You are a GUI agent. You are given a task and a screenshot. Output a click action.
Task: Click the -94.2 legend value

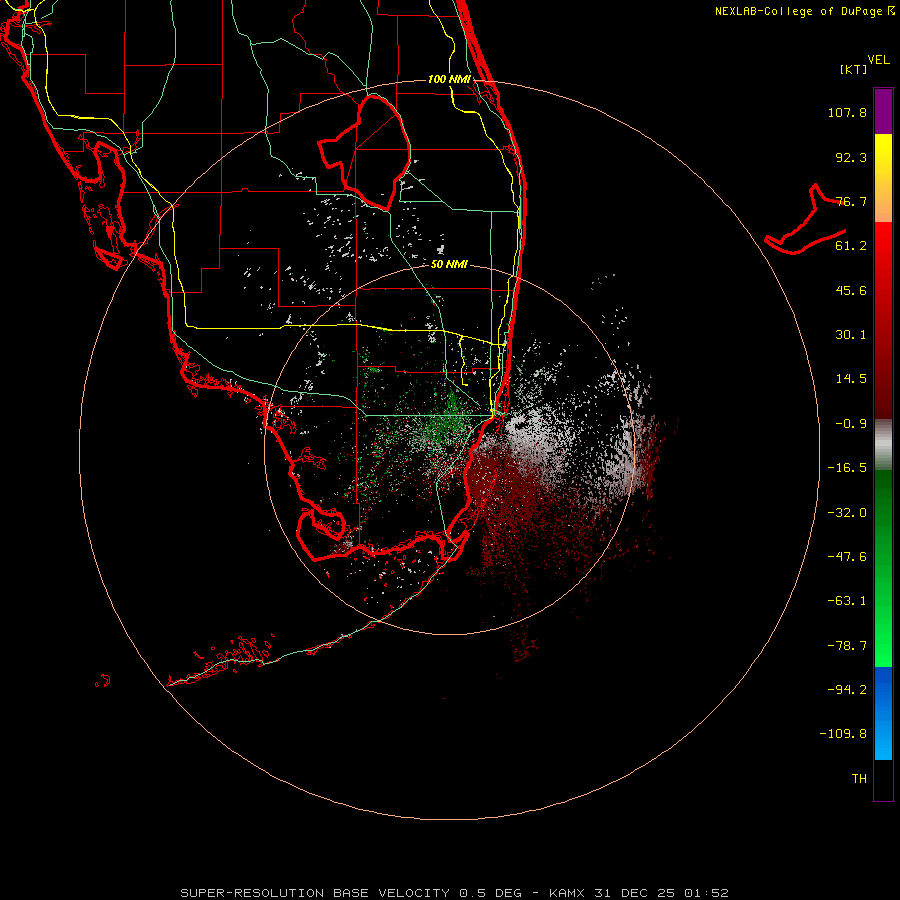(x=847, y=690)
